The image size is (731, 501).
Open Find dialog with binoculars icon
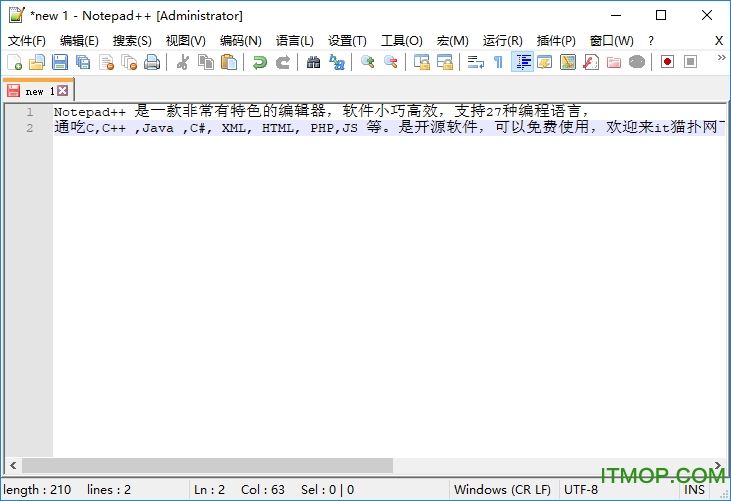(x=313, y=62)
